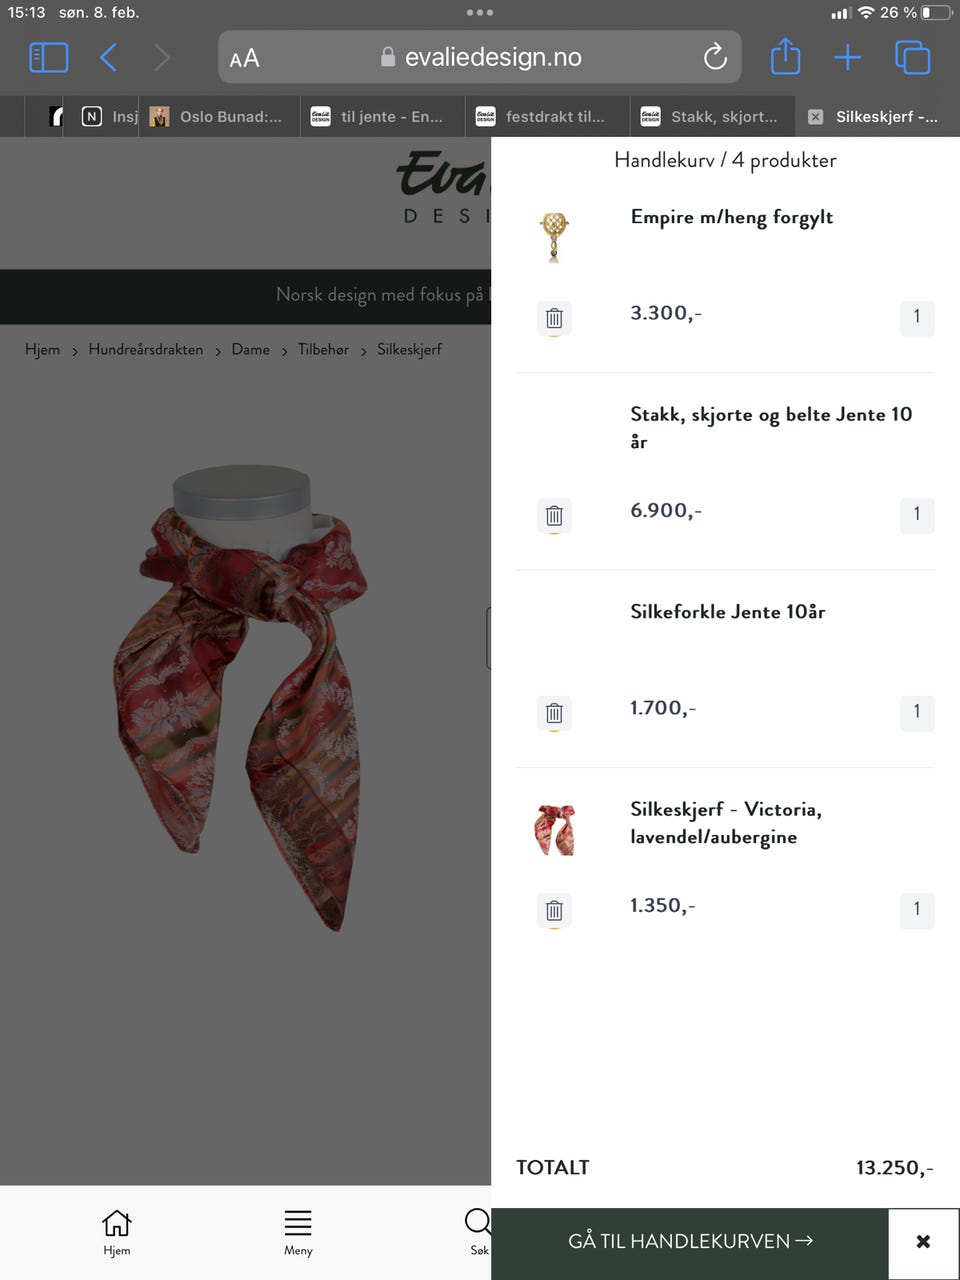Change quantity field for Empire m/heng forgylt
This screenshot has height=1280, width=960.
tap(917, 317)
